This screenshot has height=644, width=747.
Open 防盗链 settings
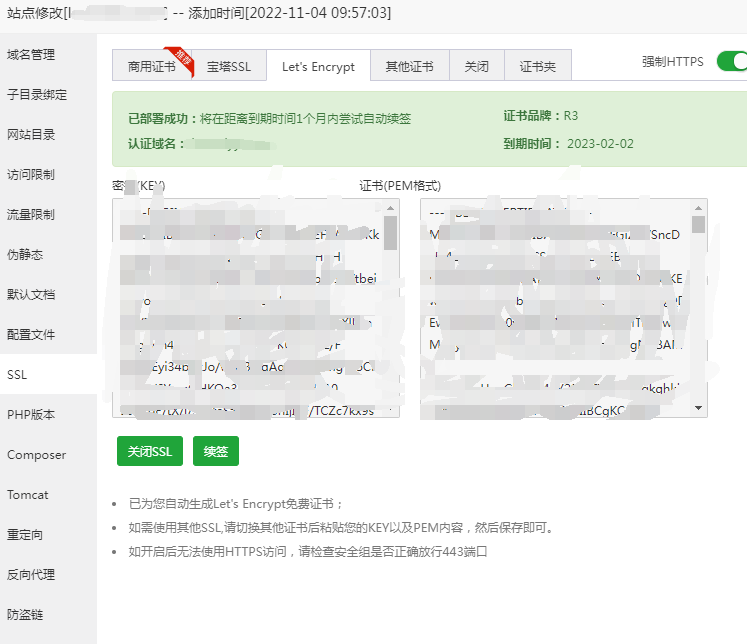[25, 615]
